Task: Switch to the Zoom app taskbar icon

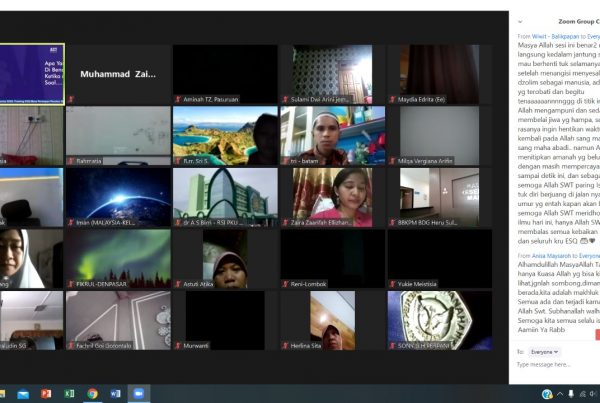Action: (x=138, y=393)
